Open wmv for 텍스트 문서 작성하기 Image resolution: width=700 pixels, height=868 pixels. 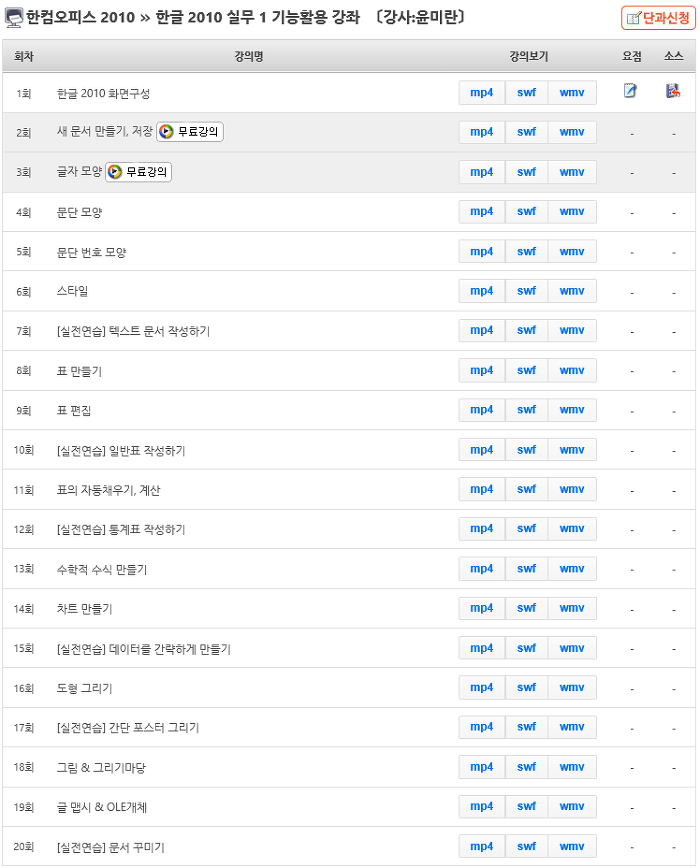pos(572,330)
